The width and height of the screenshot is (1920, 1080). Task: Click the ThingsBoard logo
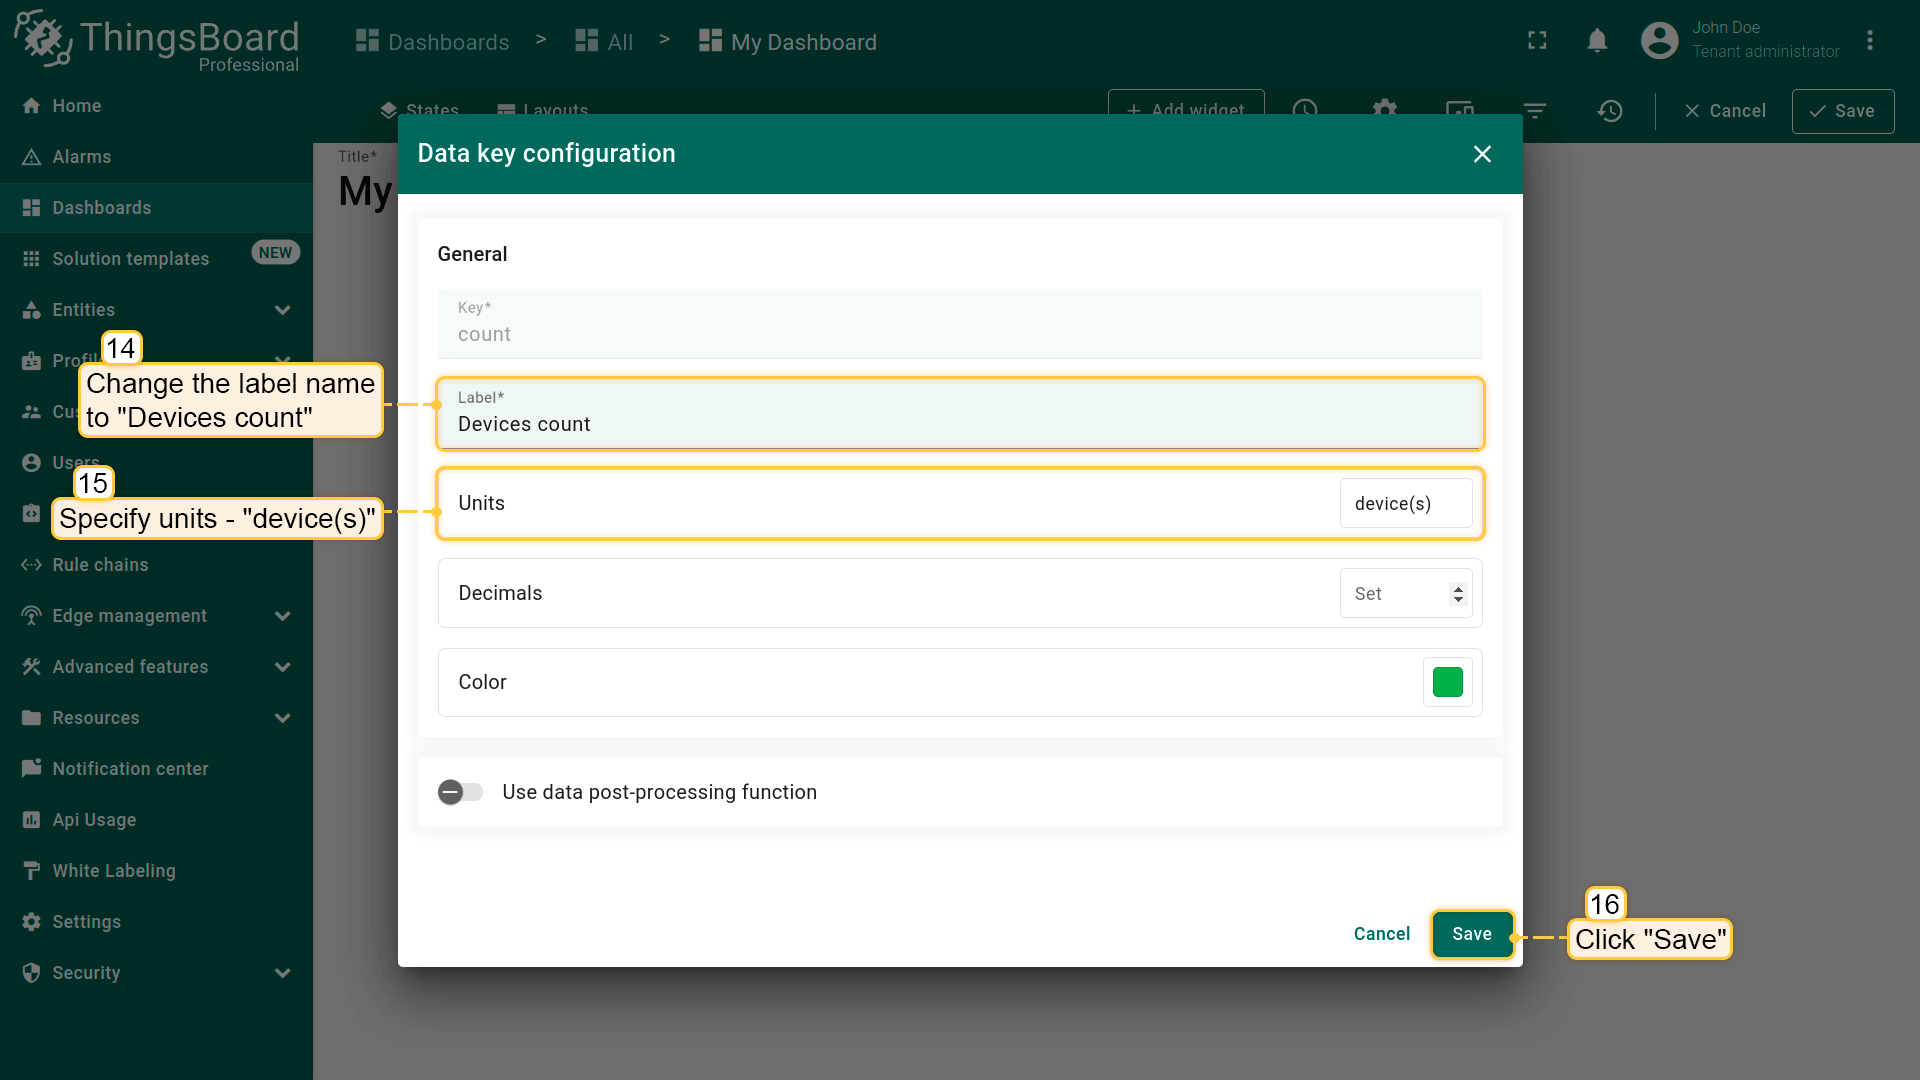pyautogui.click(x=156, y=40)
